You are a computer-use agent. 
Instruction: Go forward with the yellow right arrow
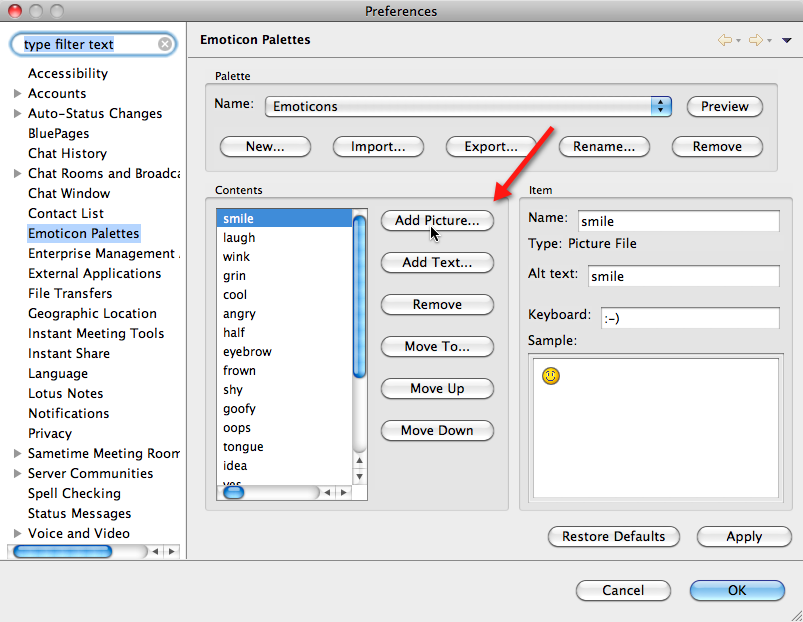point(755,40)
